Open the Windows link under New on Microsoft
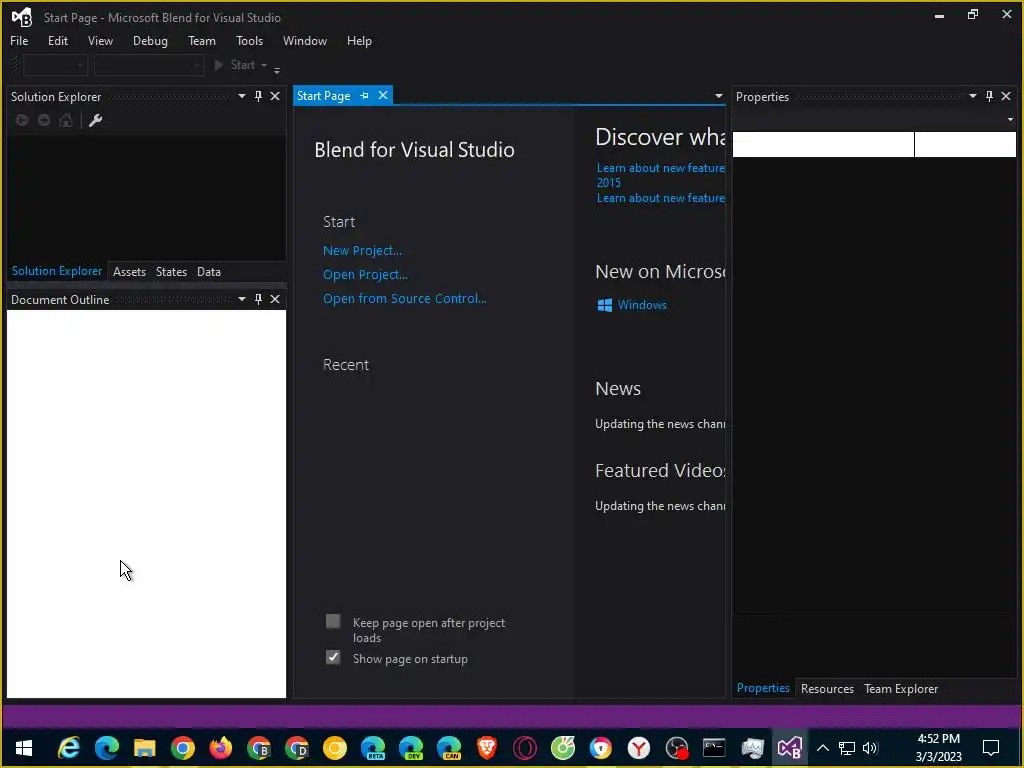 click(642, 305)
